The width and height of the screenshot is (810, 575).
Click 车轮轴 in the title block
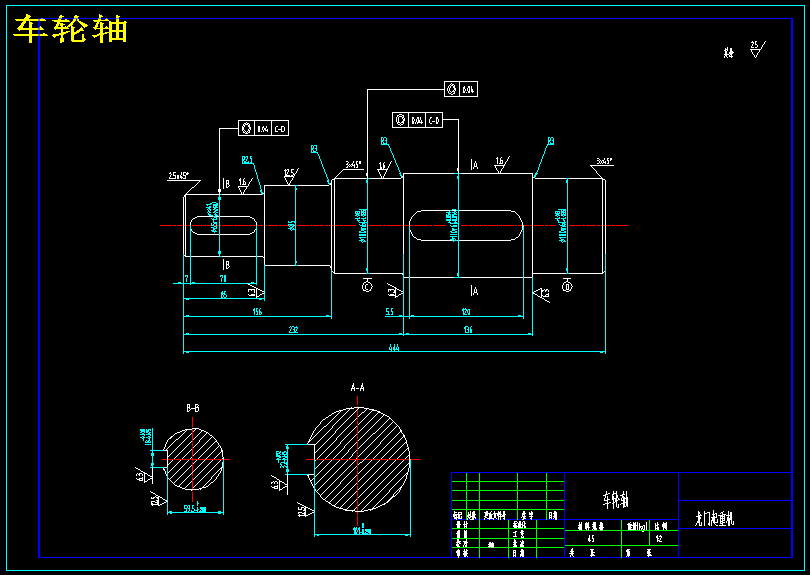pos(615,500)
